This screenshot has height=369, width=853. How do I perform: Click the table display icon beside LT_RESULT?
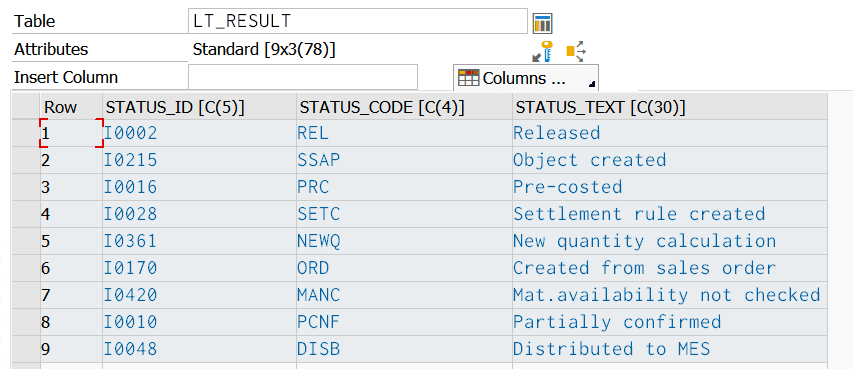(x=543, y=23)
